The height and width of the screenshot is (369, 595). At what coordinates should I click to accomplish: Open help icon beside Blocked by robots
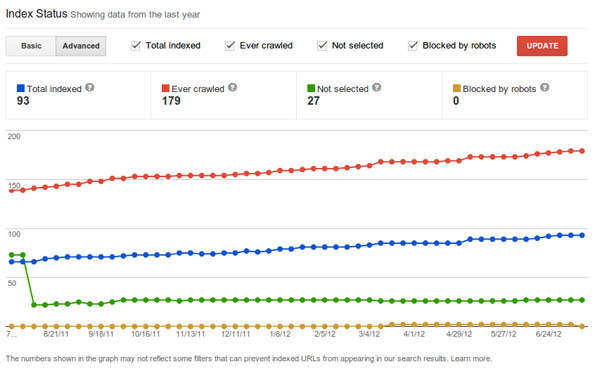click(x=545, y=87)
